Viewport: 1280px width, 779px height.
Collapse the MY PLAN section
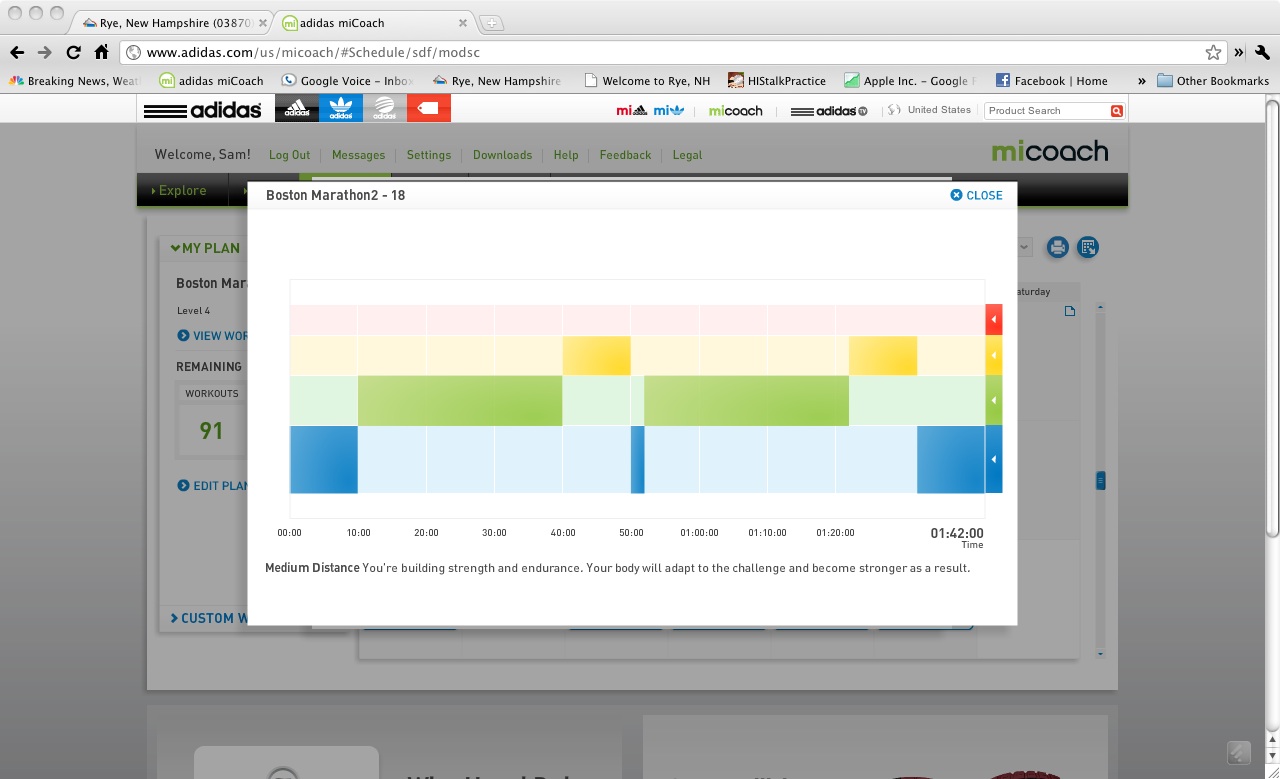(205, 248)
